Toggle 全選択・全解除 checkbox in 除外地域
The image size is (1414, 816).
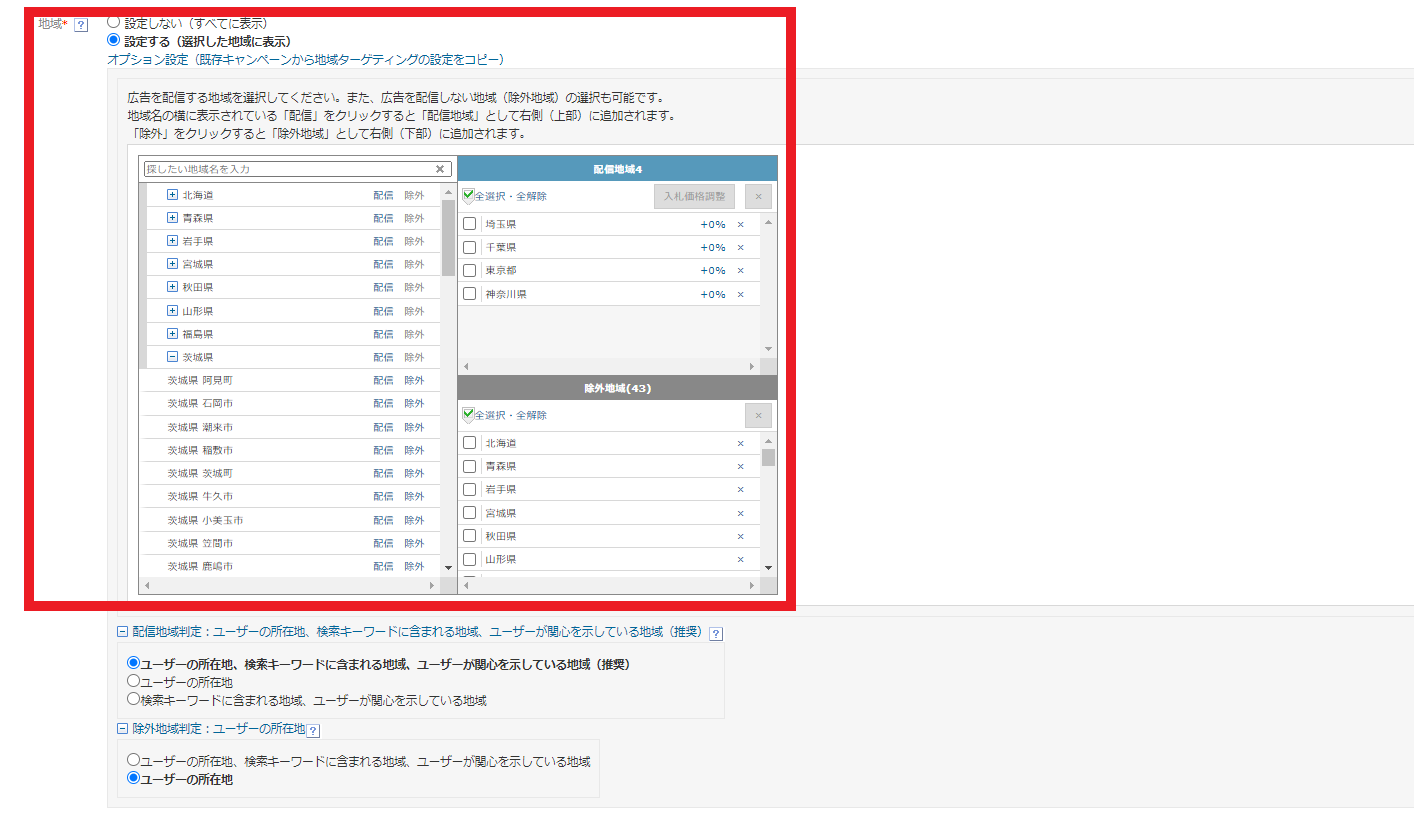pyautogui.click(x=468, y=414)
